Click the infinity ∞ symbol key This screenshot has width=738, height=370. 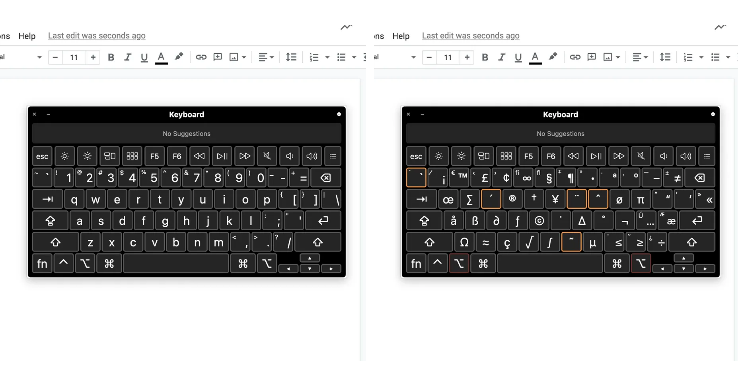coord(524,178)
